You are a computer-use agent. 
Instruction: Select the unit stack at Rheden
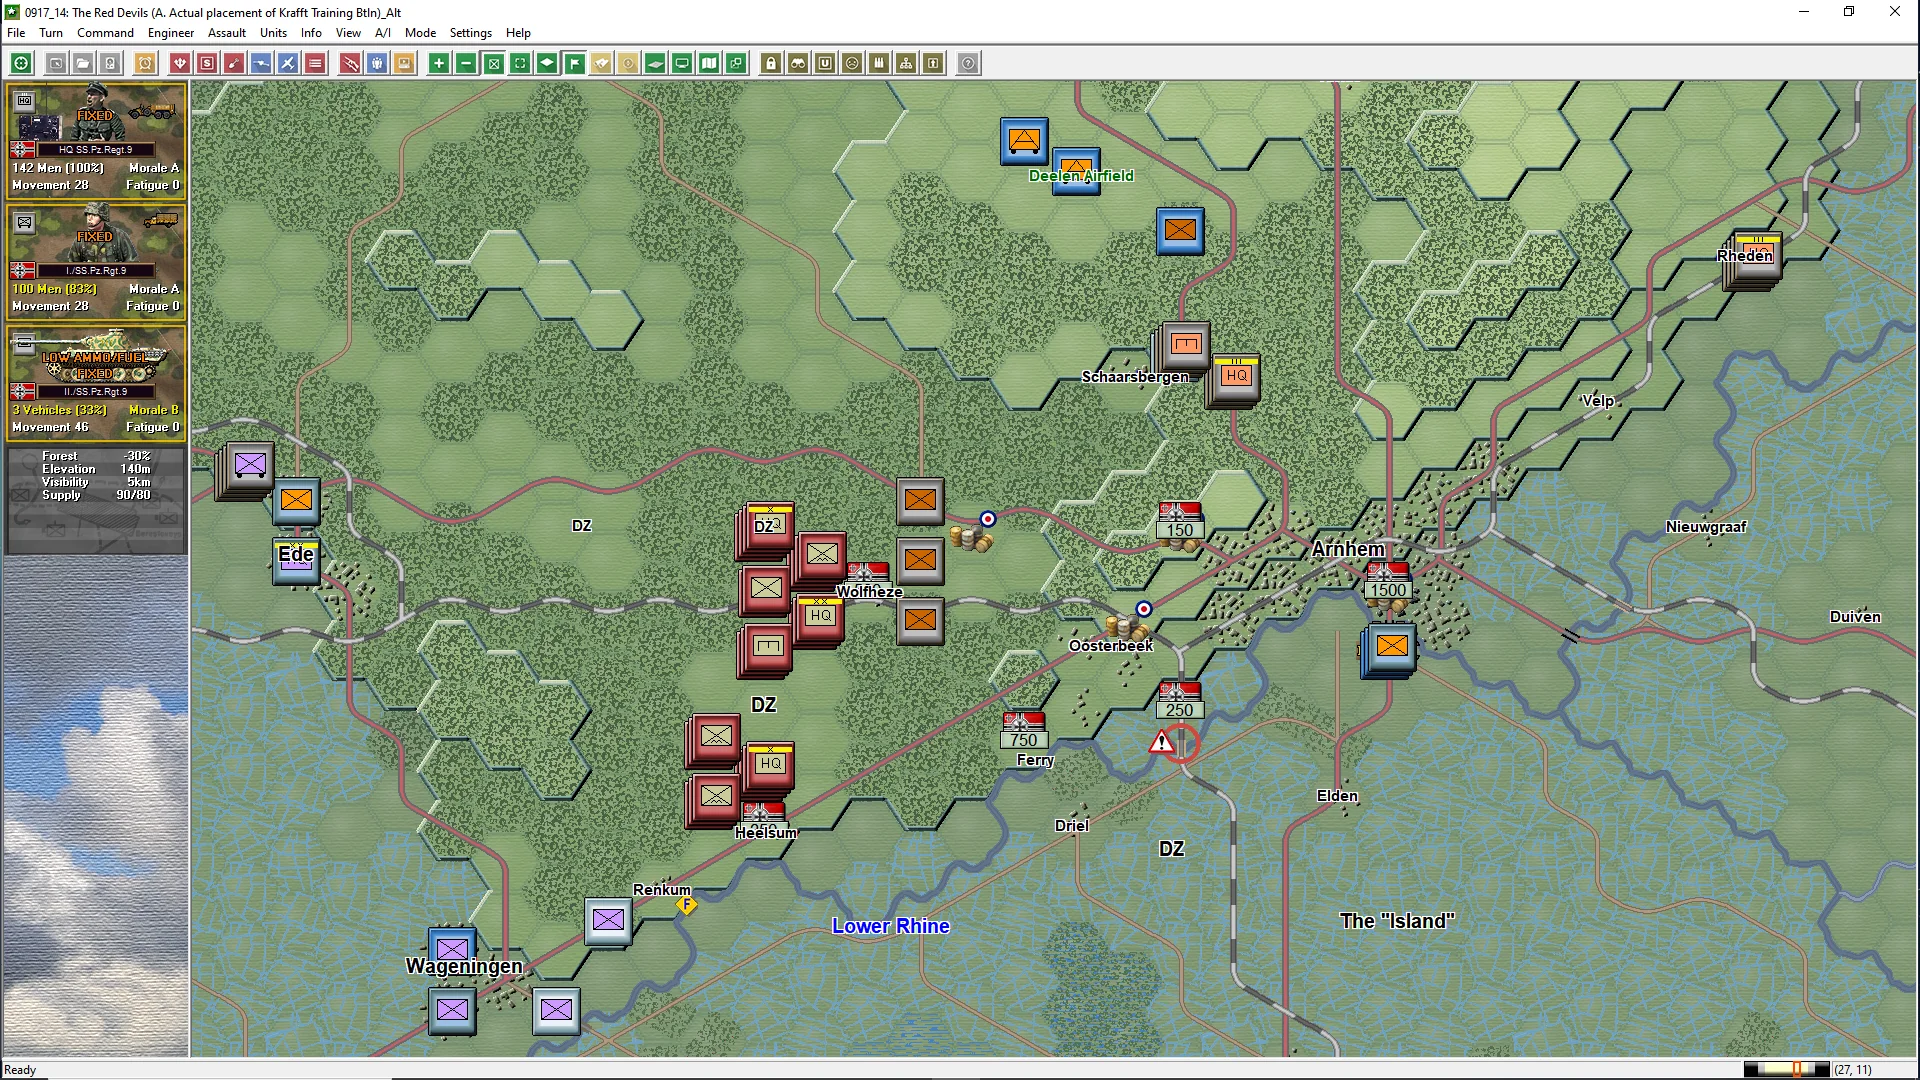coord(1755,260)
